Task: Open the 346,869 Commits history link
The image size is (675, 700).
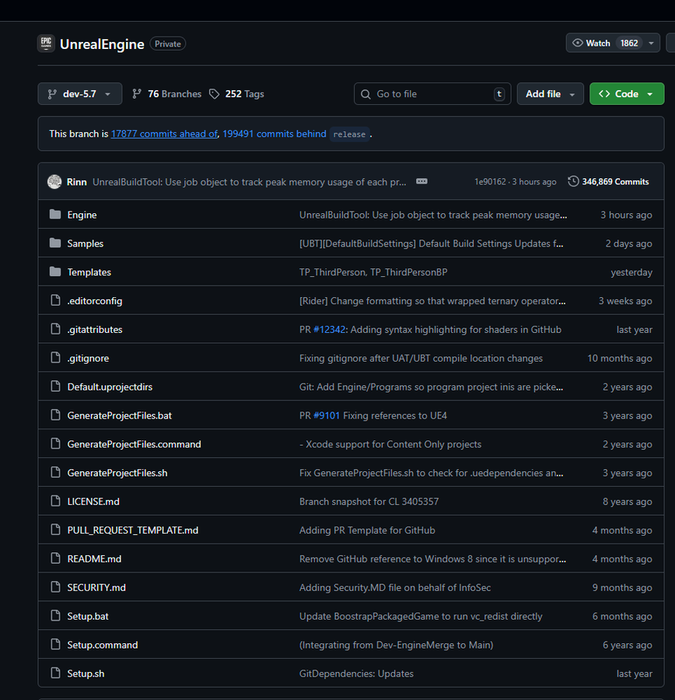Action: coord(608,182)
